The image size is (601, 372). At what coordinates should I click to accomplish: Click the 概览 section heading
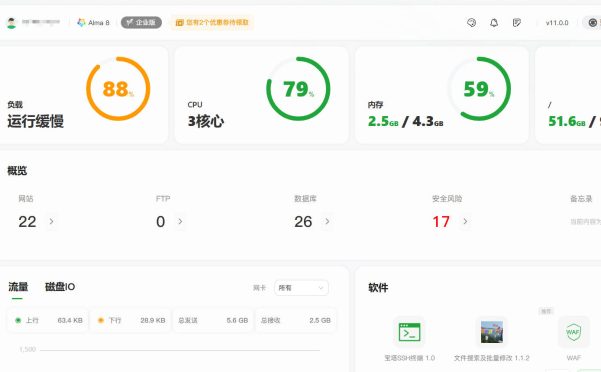(x=17, y=170)
